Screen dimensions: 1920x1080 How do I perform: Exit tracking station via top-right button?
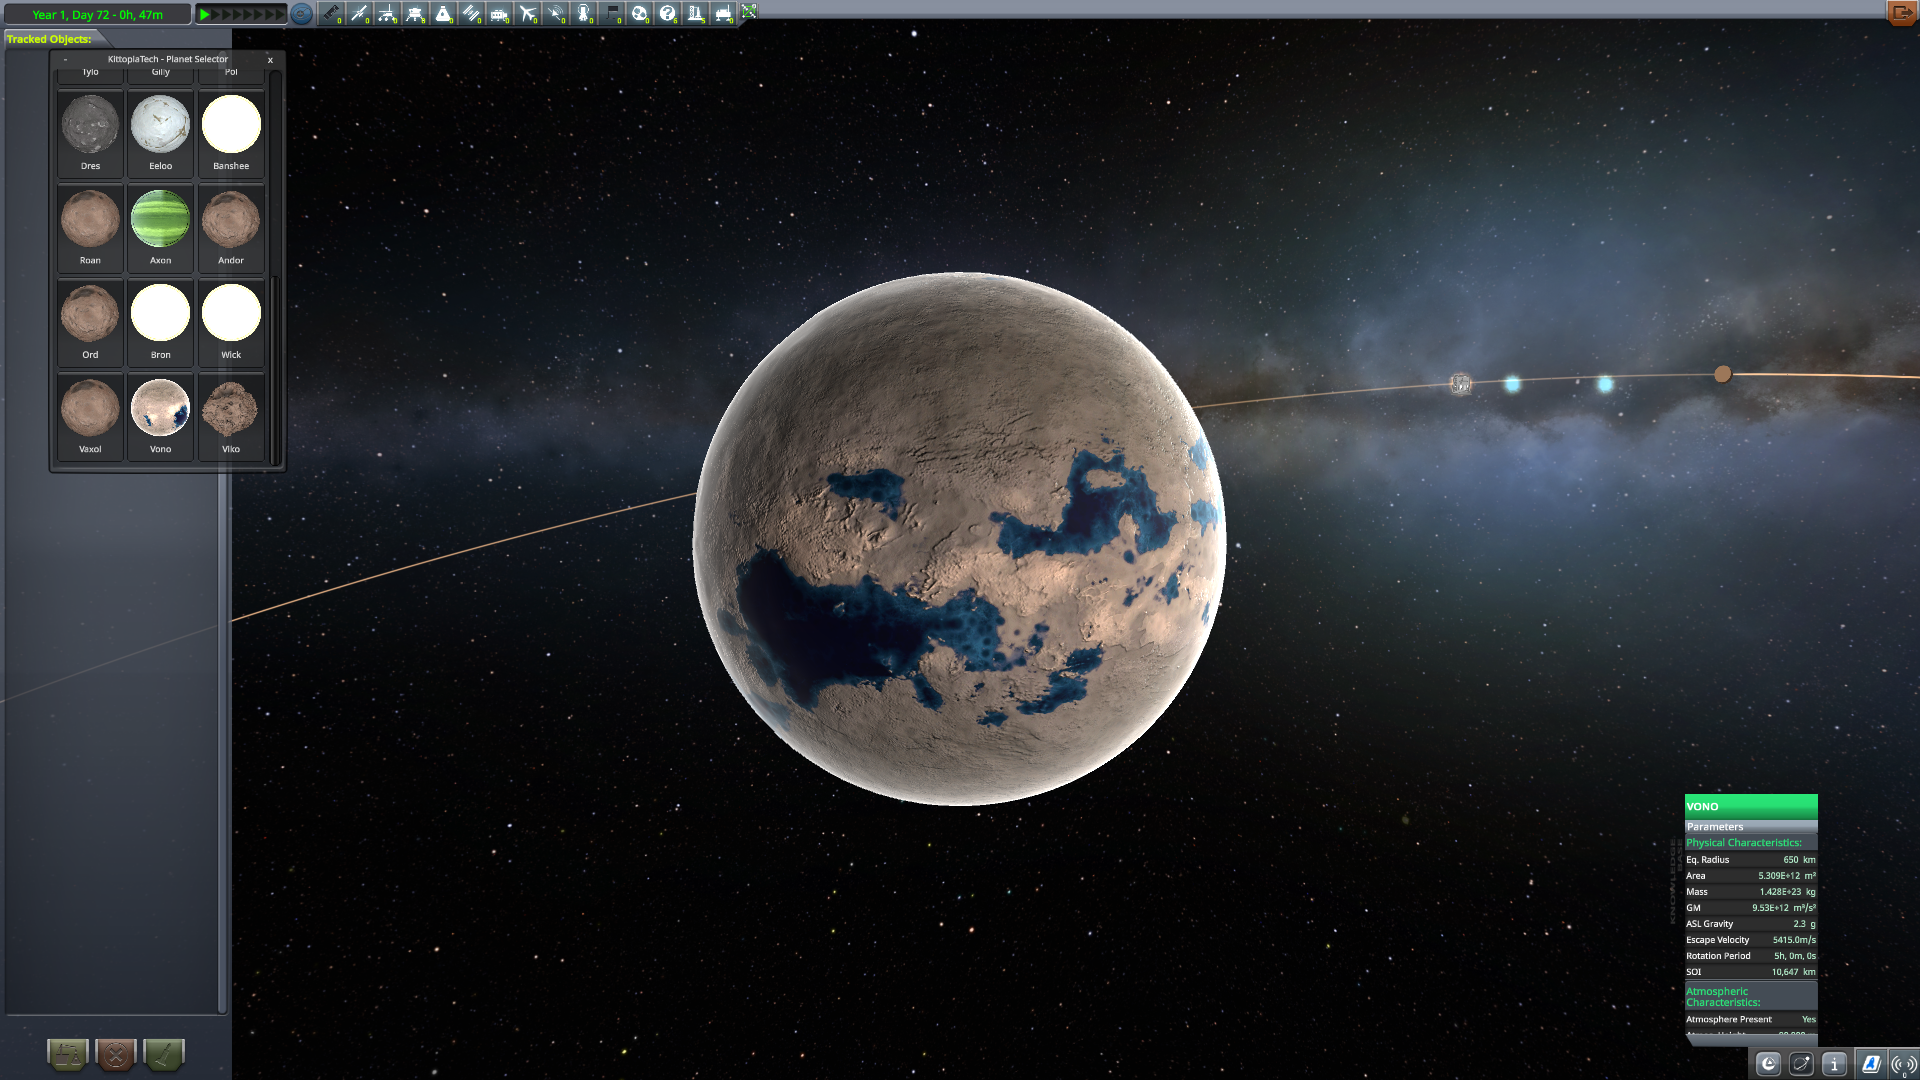pos(1900,13)
